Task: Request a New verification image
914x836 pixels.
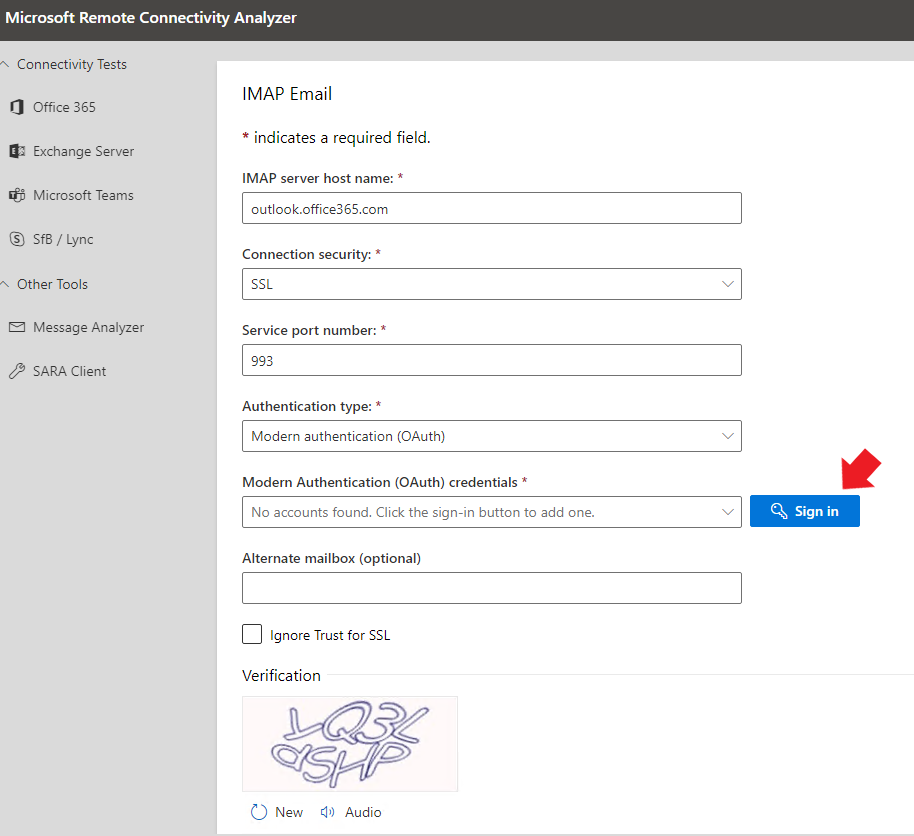Action: pos(277,812)
